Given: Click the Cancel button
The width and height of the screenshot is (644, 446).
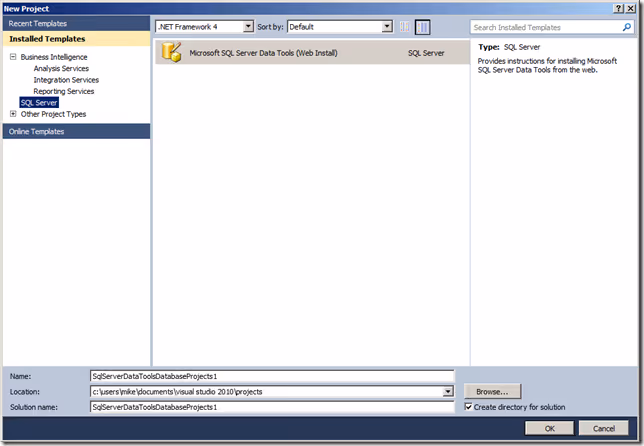Looking at the screenshot, I should pyautogui.click(x=603, y=428).
